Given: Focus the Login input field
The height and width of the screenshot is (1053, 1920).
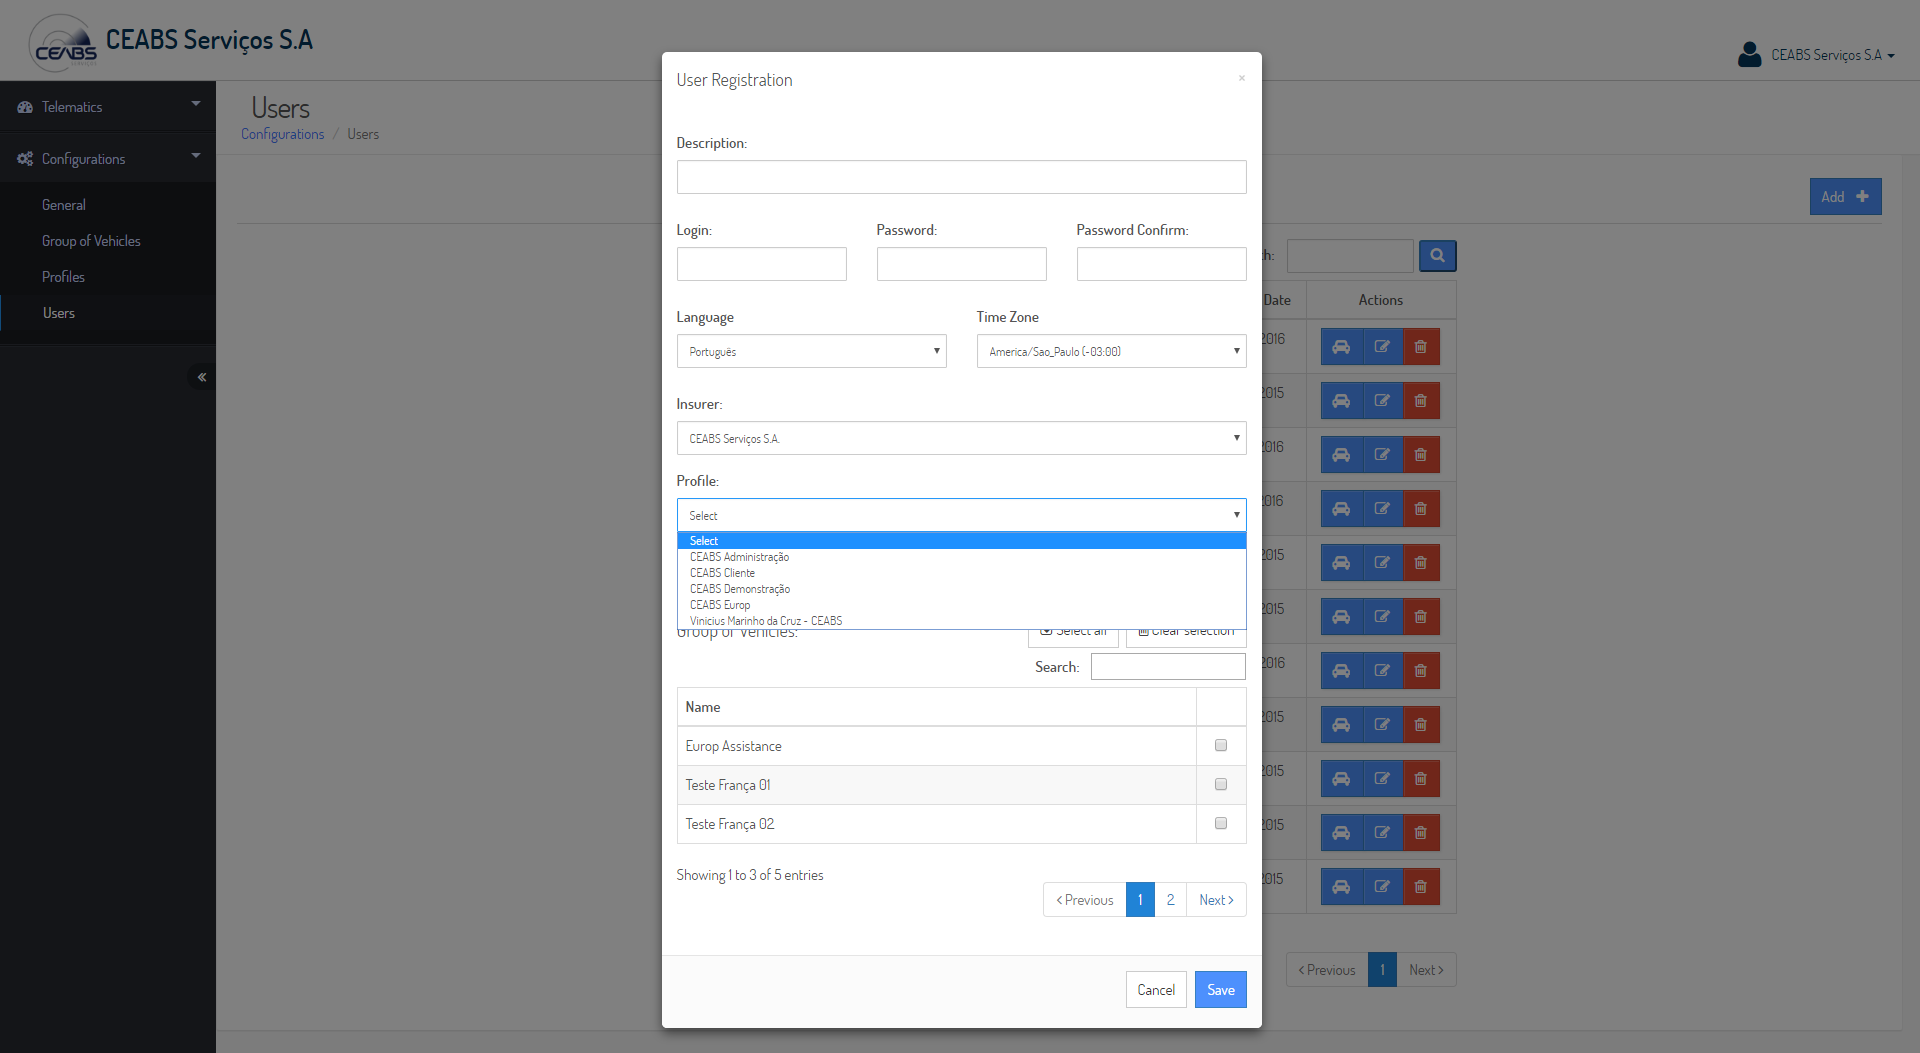Looking at the screenshot, I should click(761, 264).
